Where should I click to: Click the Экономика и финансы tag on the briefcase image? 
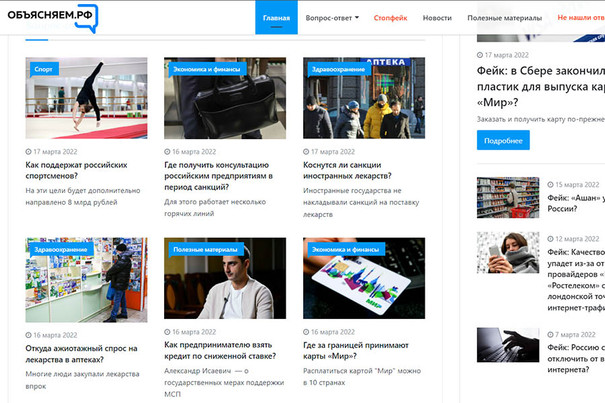click(x=207, y=69)
